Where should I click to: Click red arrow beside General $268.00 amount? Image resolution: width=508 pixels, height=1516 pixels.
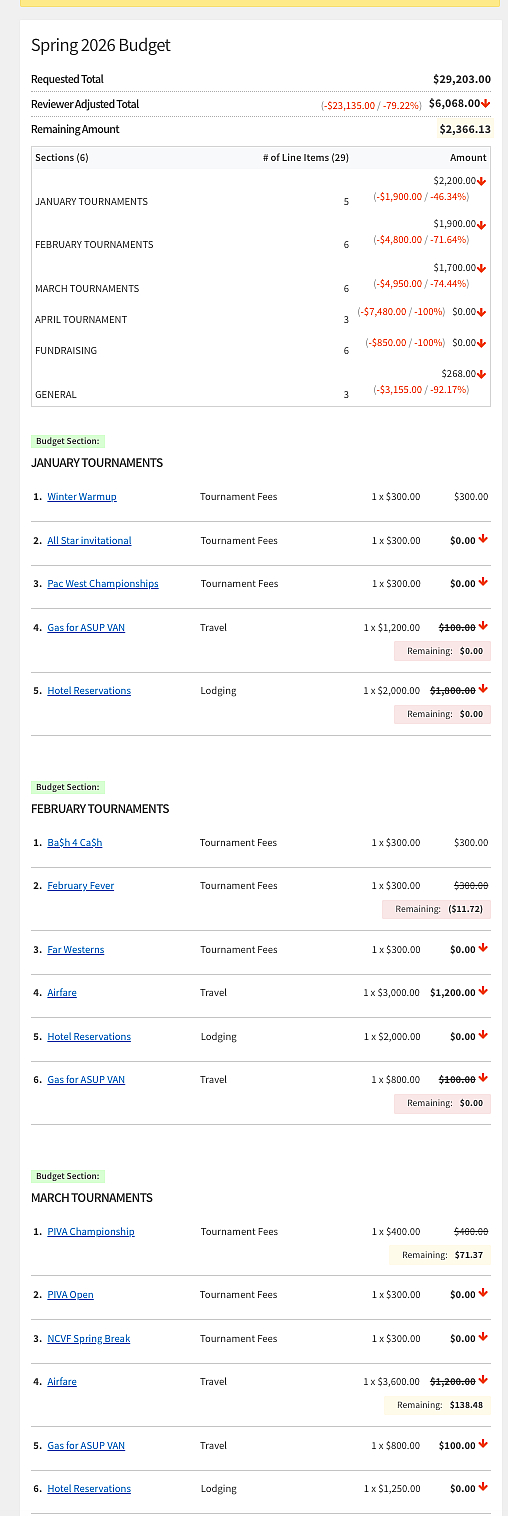(x=482, y=374)
